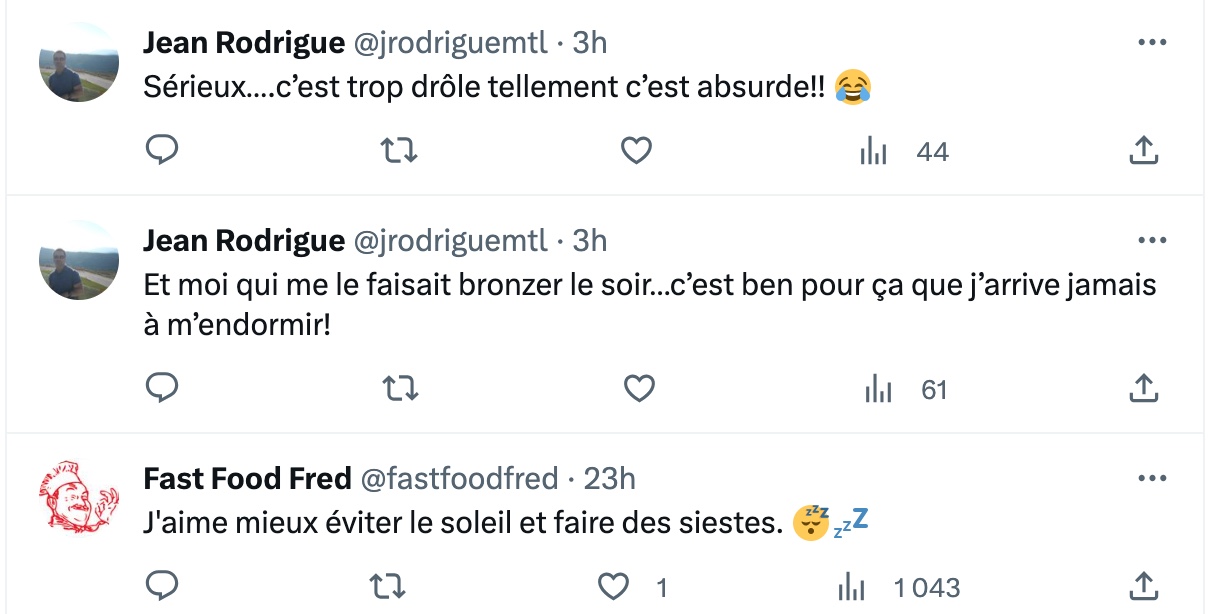1208x614 pixels.
Task: Reply to the 'bronzer le soir' tweet
Action: pos(162,388)
